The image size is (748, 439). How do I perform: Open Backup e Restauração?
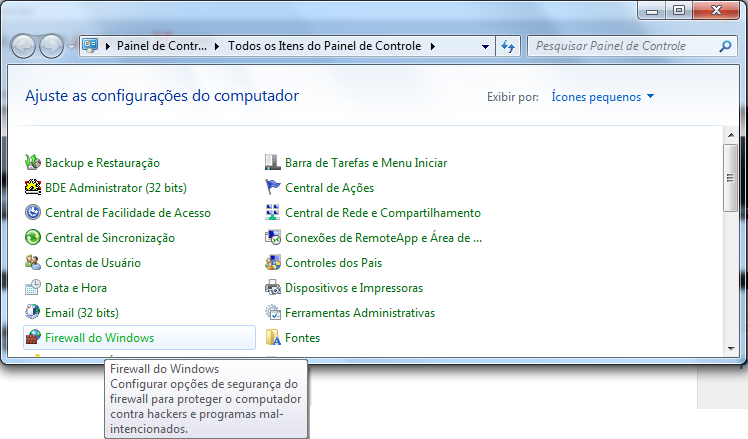102,163
